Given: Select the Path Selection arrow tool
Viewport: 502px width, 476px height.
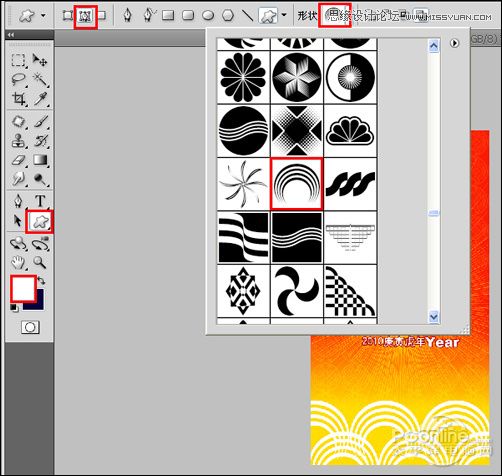Looking at the screenshot, I should pyautogui.click(x=18, y=221).
